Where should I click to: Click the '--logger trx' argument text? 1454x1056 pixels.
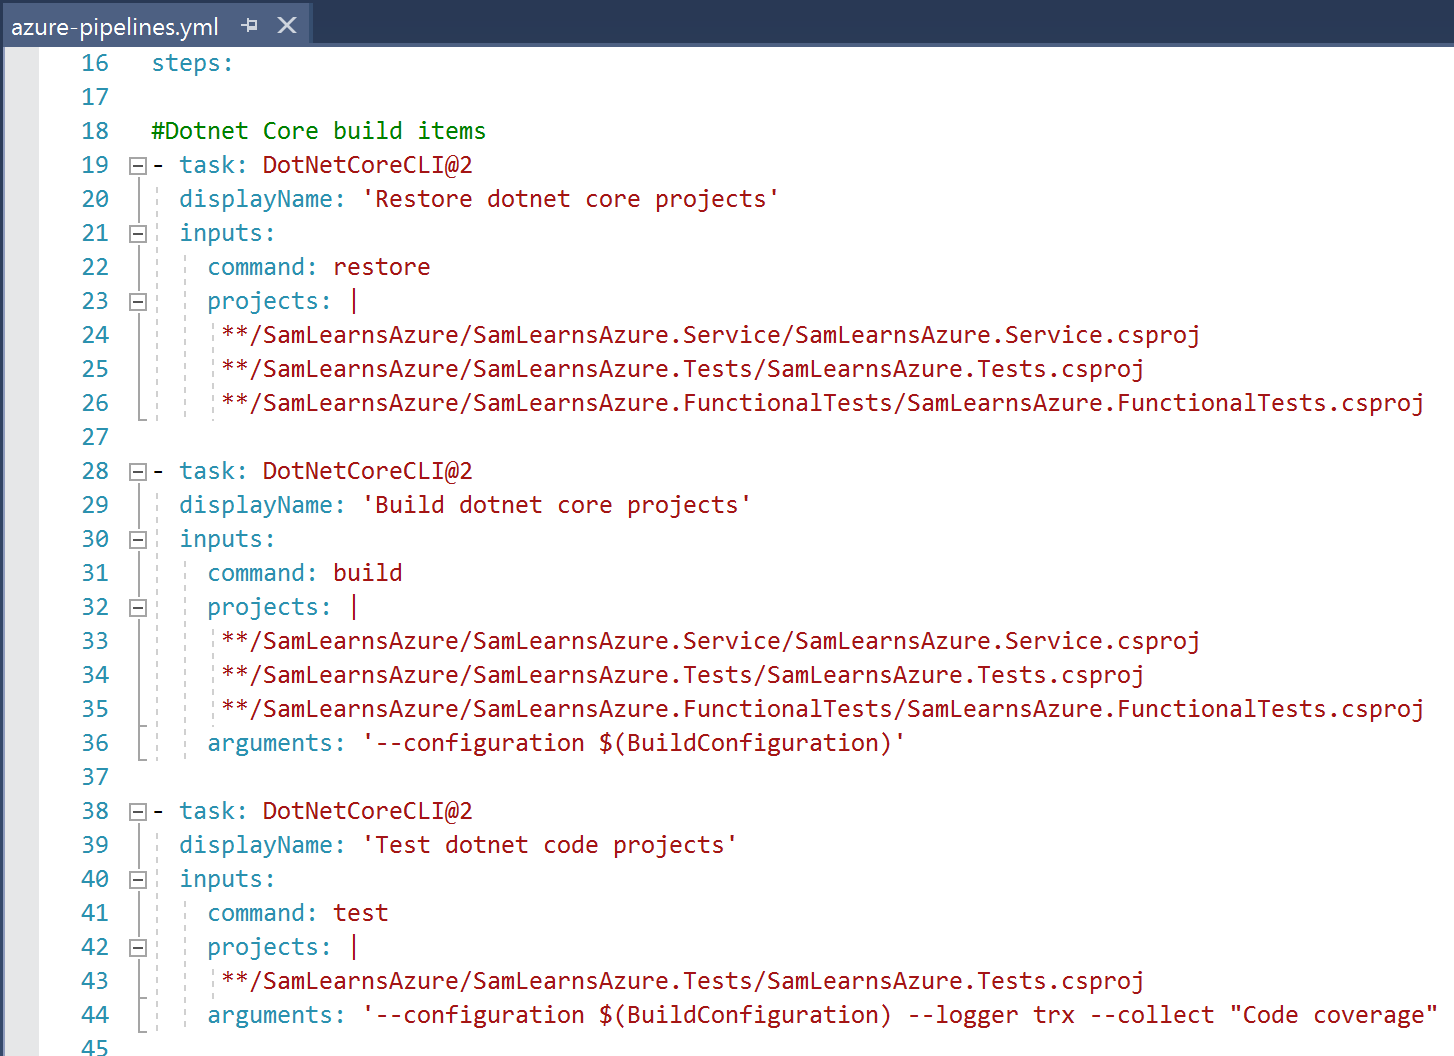click(991, 1016)
